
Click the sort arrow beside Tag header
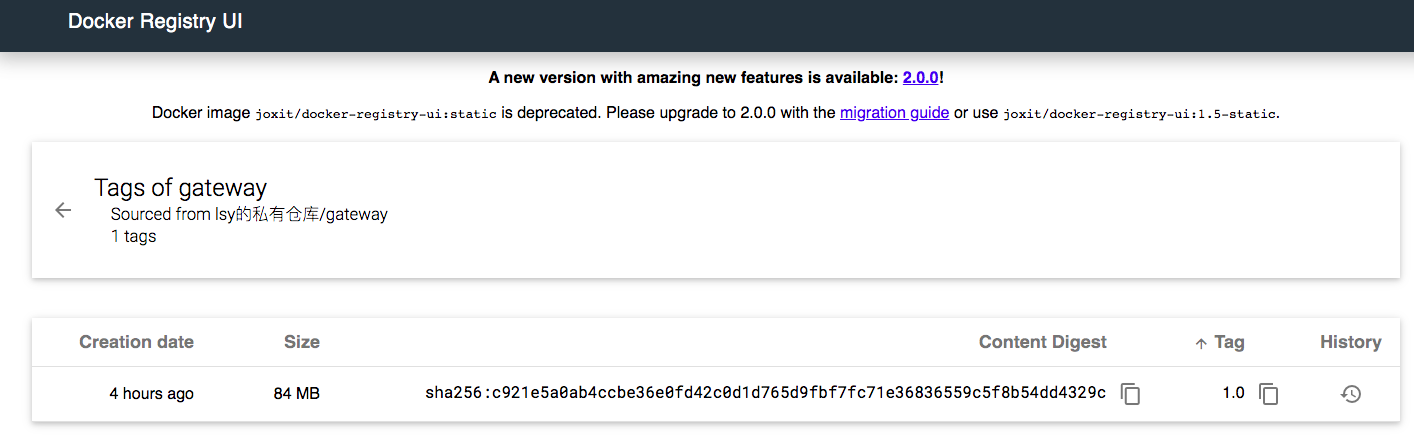pyautogui.click(x=1201, y=343)
